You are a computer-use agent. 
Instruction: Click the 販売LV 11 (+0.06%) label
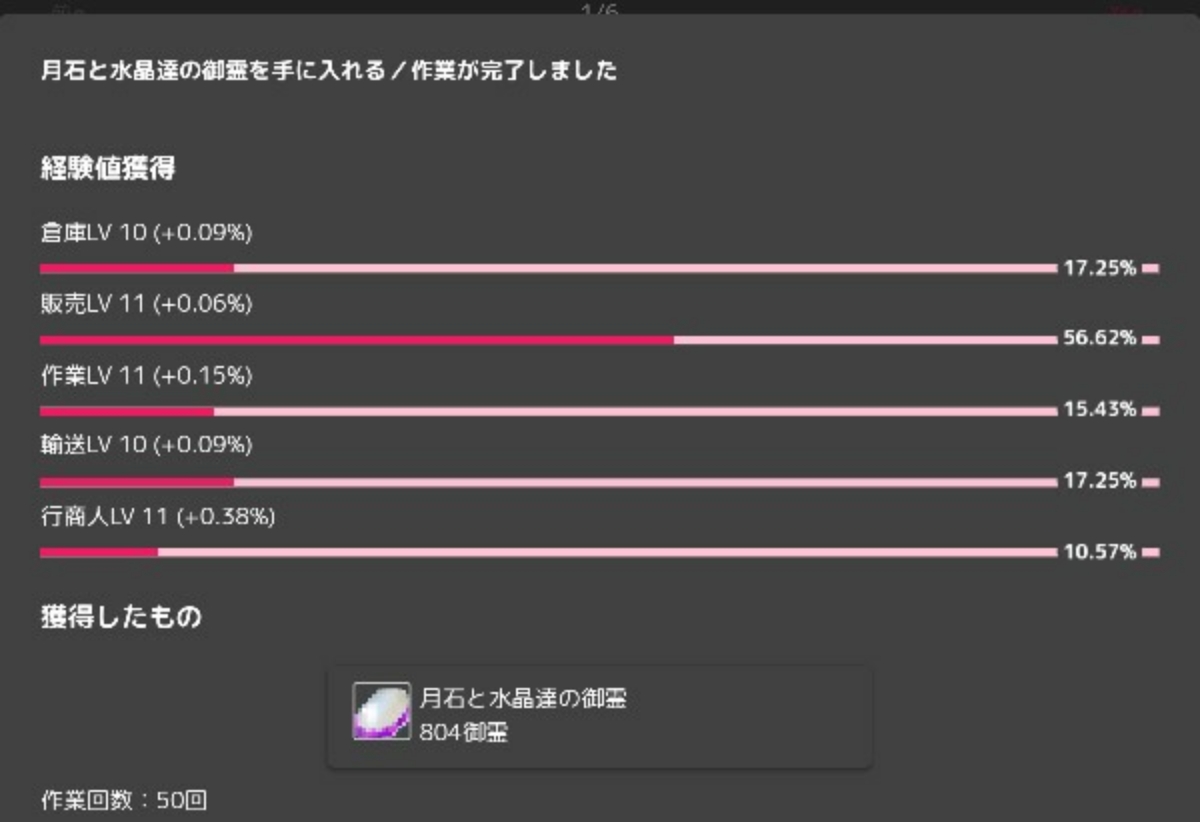click(x=146, y=304)
